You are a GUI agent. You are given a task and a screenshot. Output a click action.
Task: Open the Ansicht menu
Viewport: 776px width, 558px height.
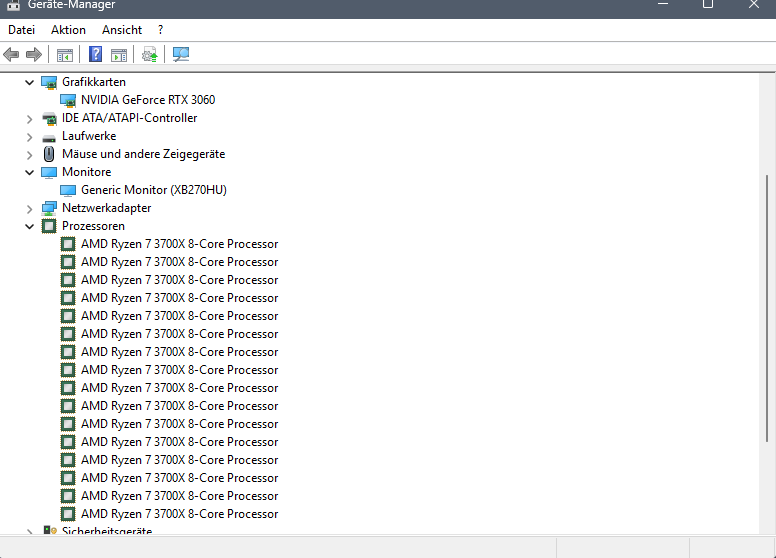(122, 30)
